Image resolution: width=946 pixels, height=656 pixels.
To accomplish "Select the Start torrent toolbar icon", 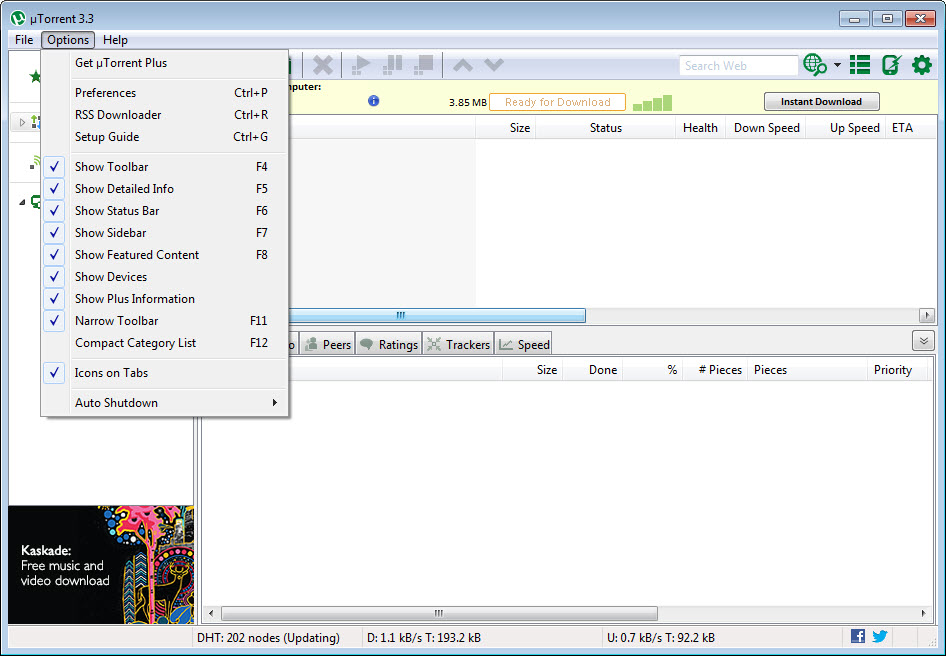I will 360,65.
